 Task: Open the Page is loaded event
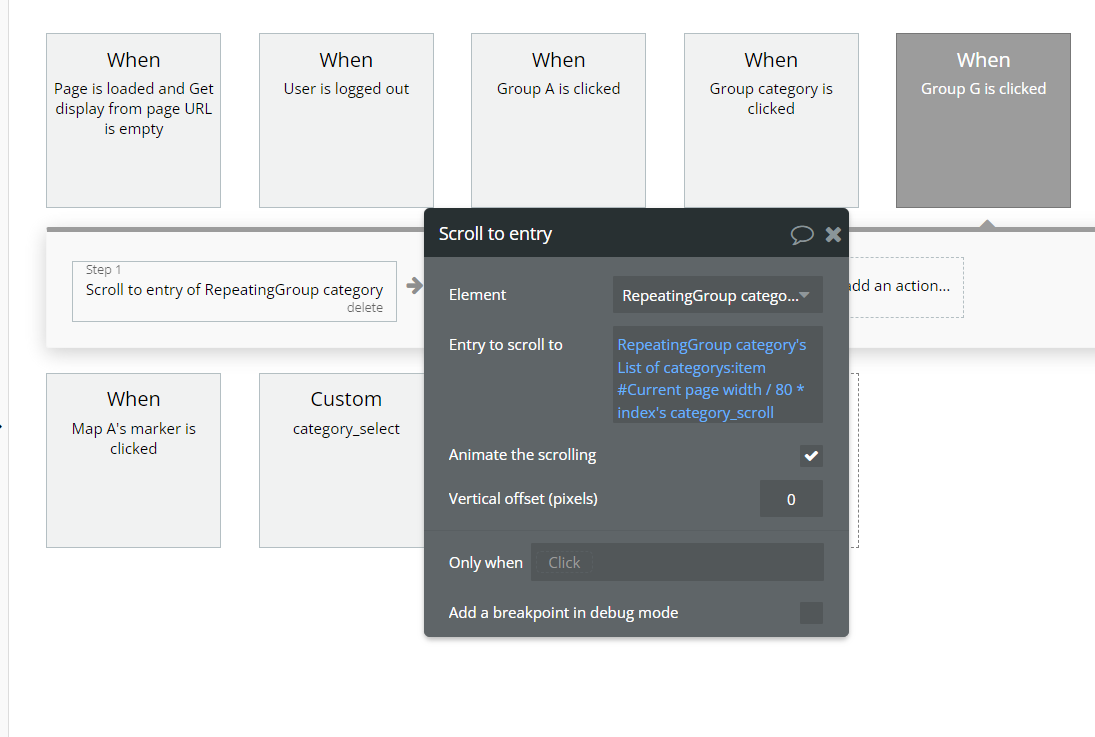(133, 120)
